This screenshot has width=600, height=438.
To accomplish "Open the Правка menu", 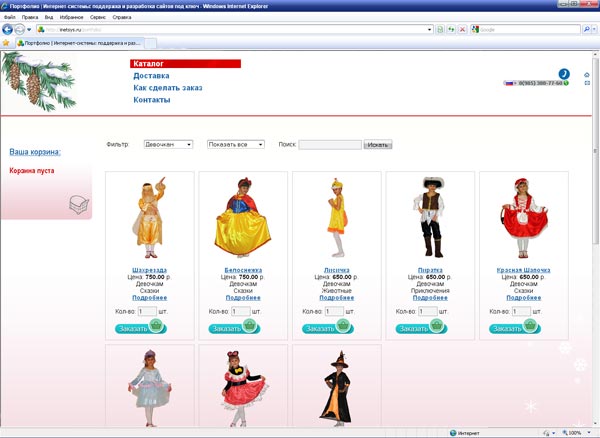I will pos(30,17).
